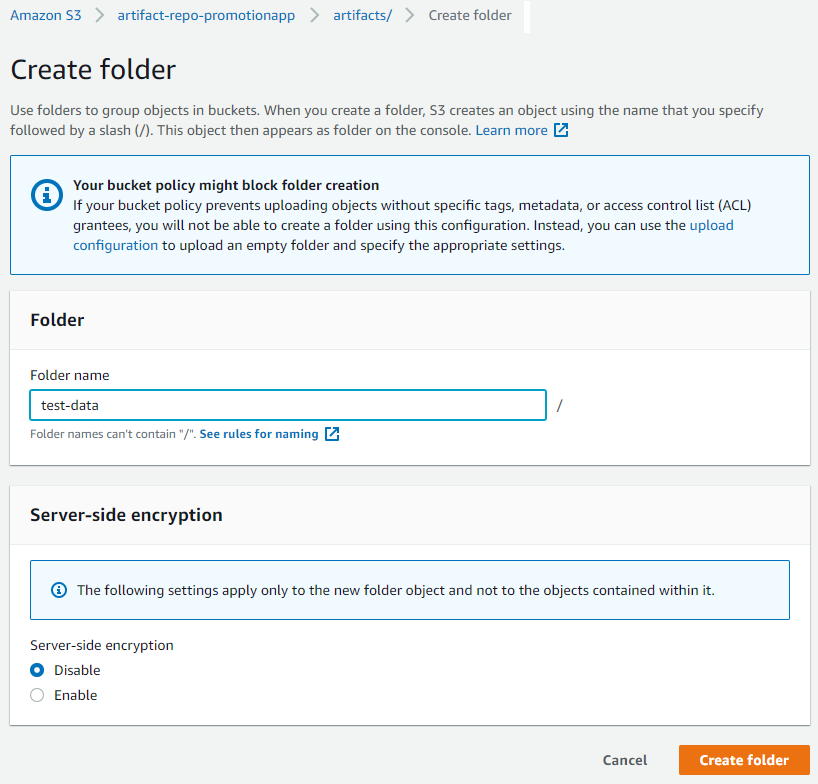Go to Amazon S3 breadcrumb link
818x784 pixels.
coord(46,16)
